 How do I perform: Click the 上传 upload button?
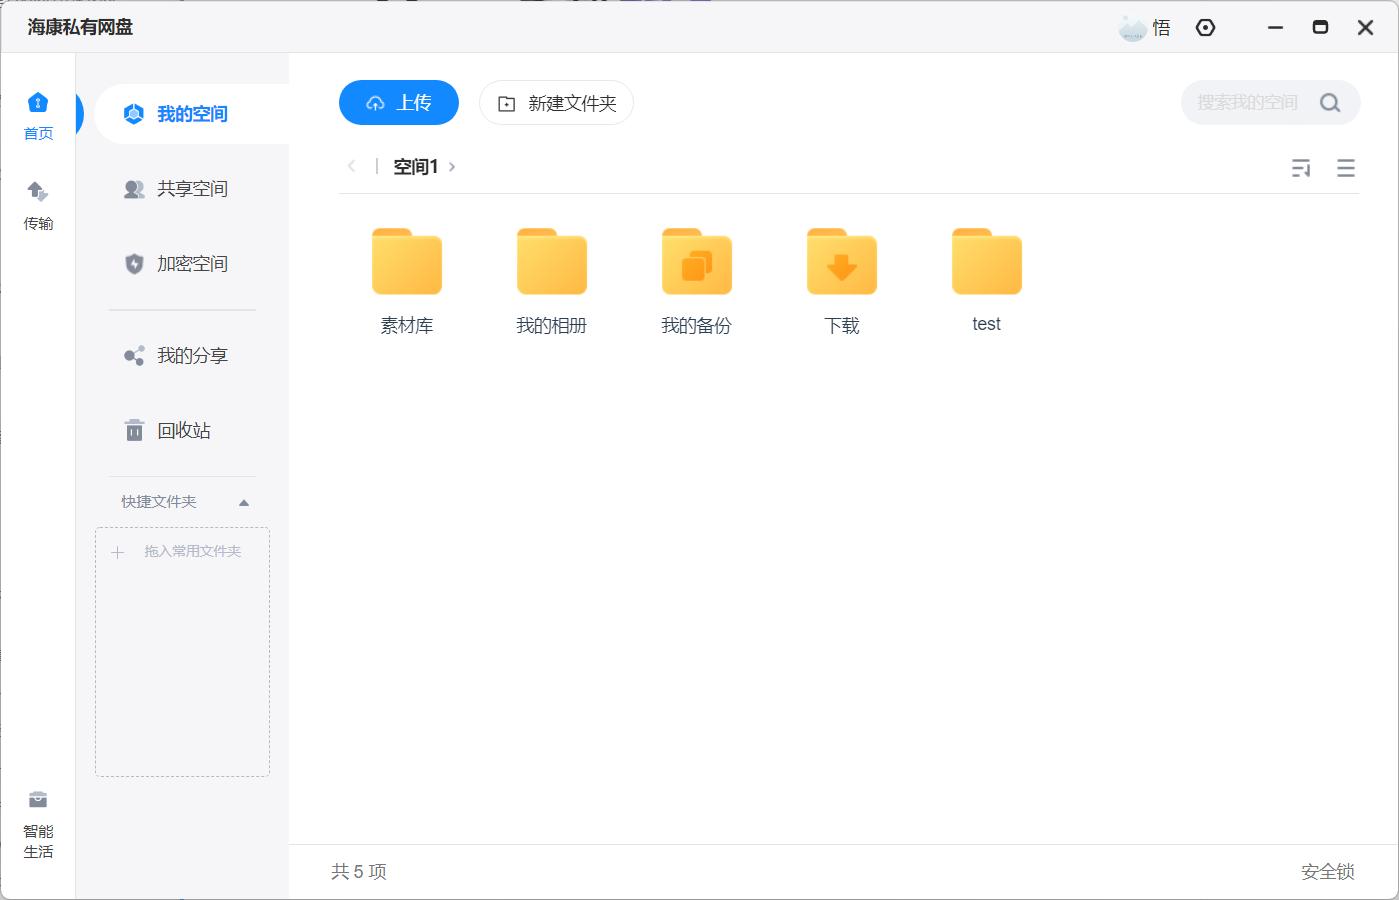pyautogui.click(x=398, y=102)
